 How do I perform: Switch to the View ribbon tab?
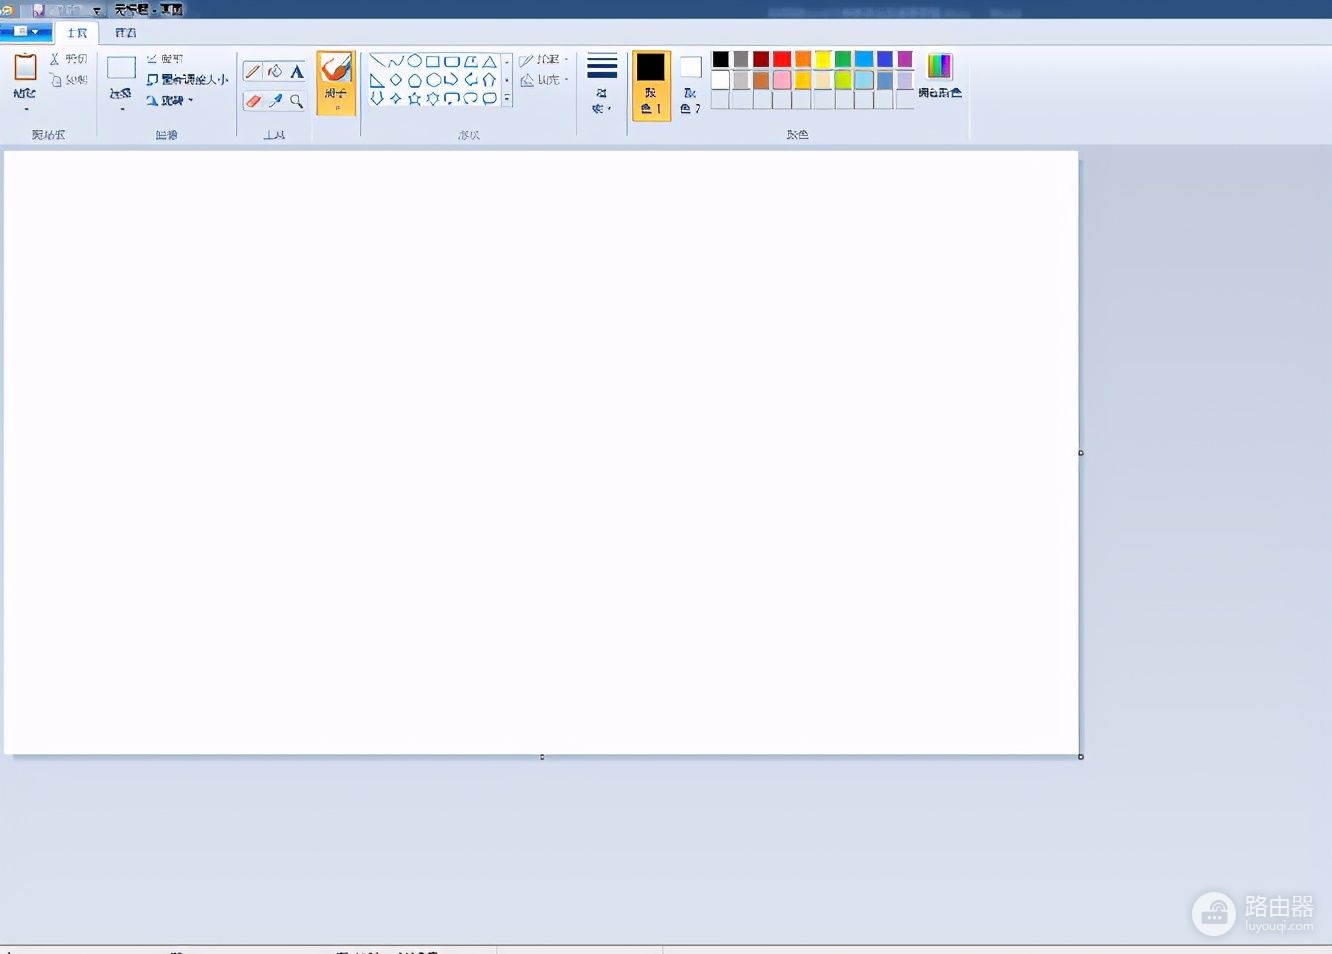[x=125, y=33]
